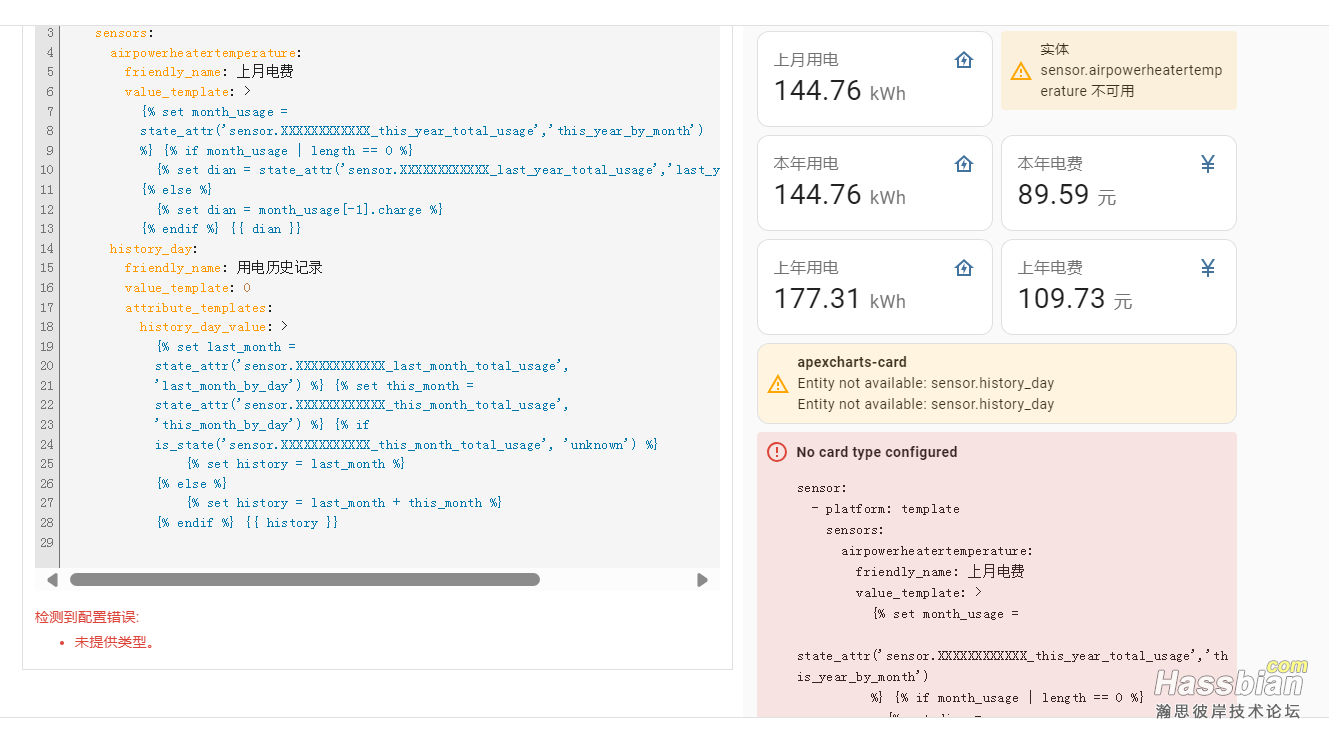Click home energy icon on 上年用电 card
This screenshot has width=1329, height=729.
964,268
